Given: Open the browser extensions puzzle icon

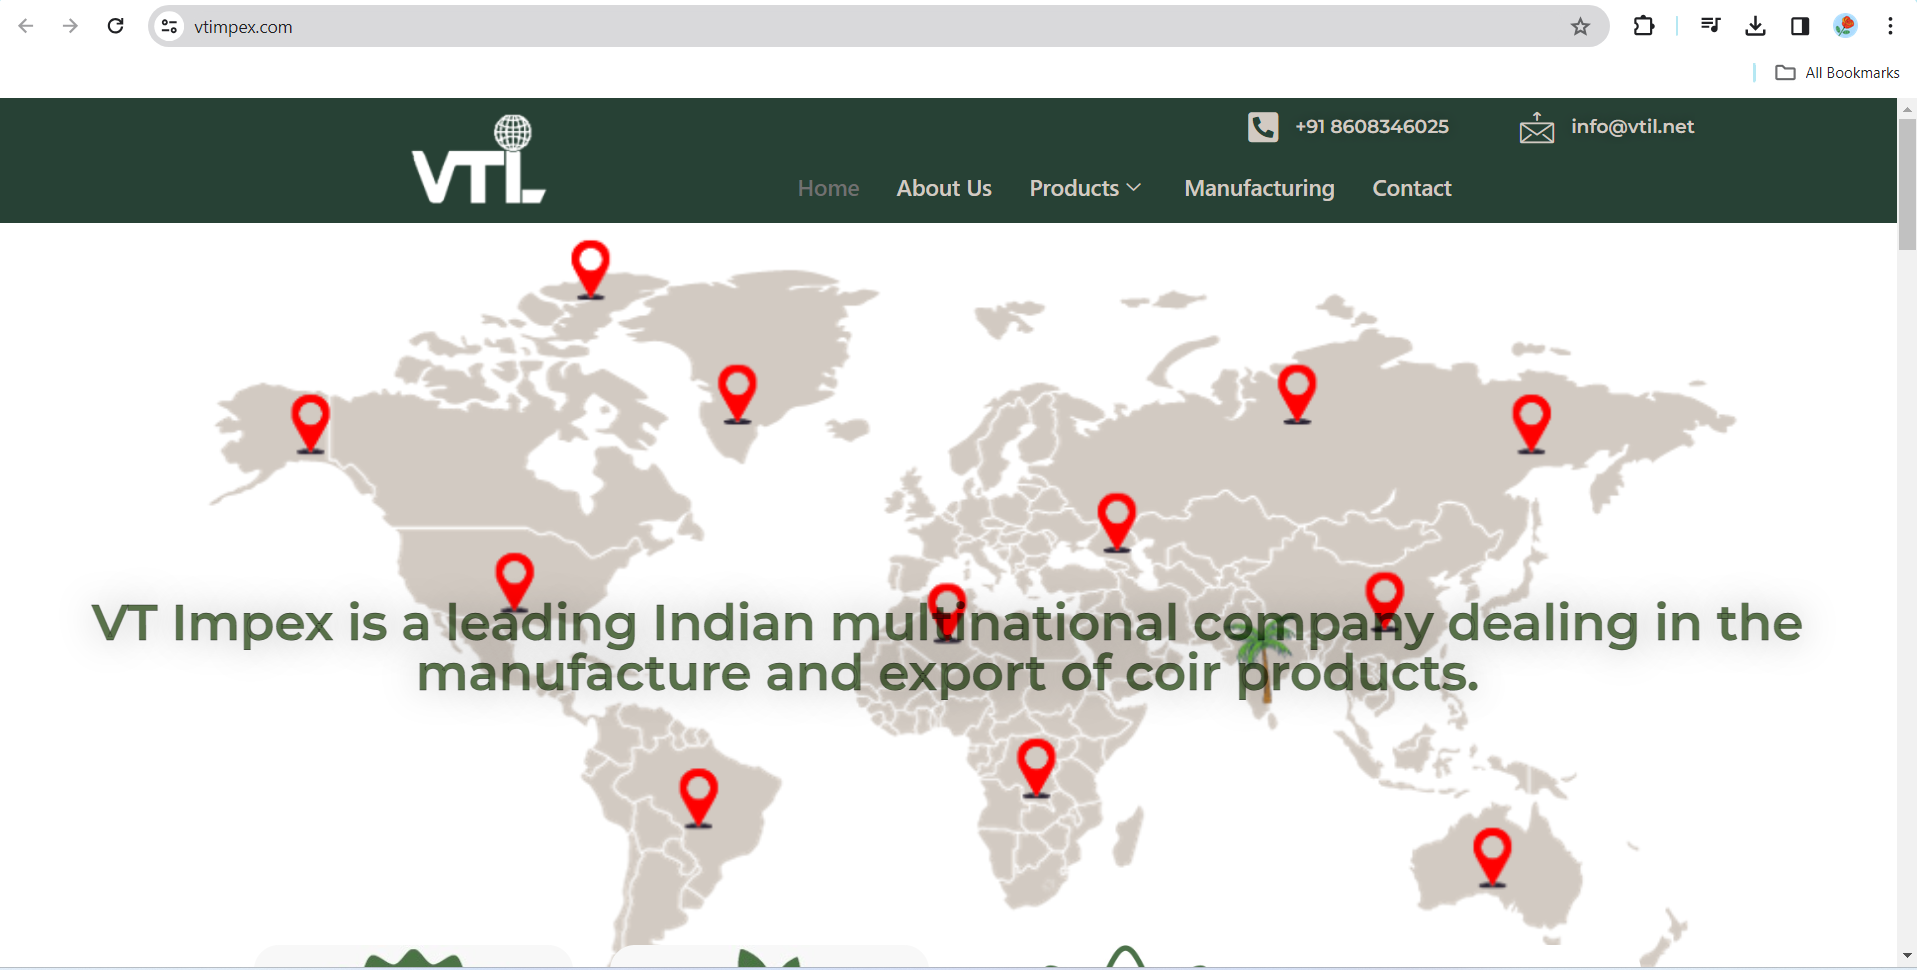Looking at the screenshot, I should click(x=1643, y=27).
